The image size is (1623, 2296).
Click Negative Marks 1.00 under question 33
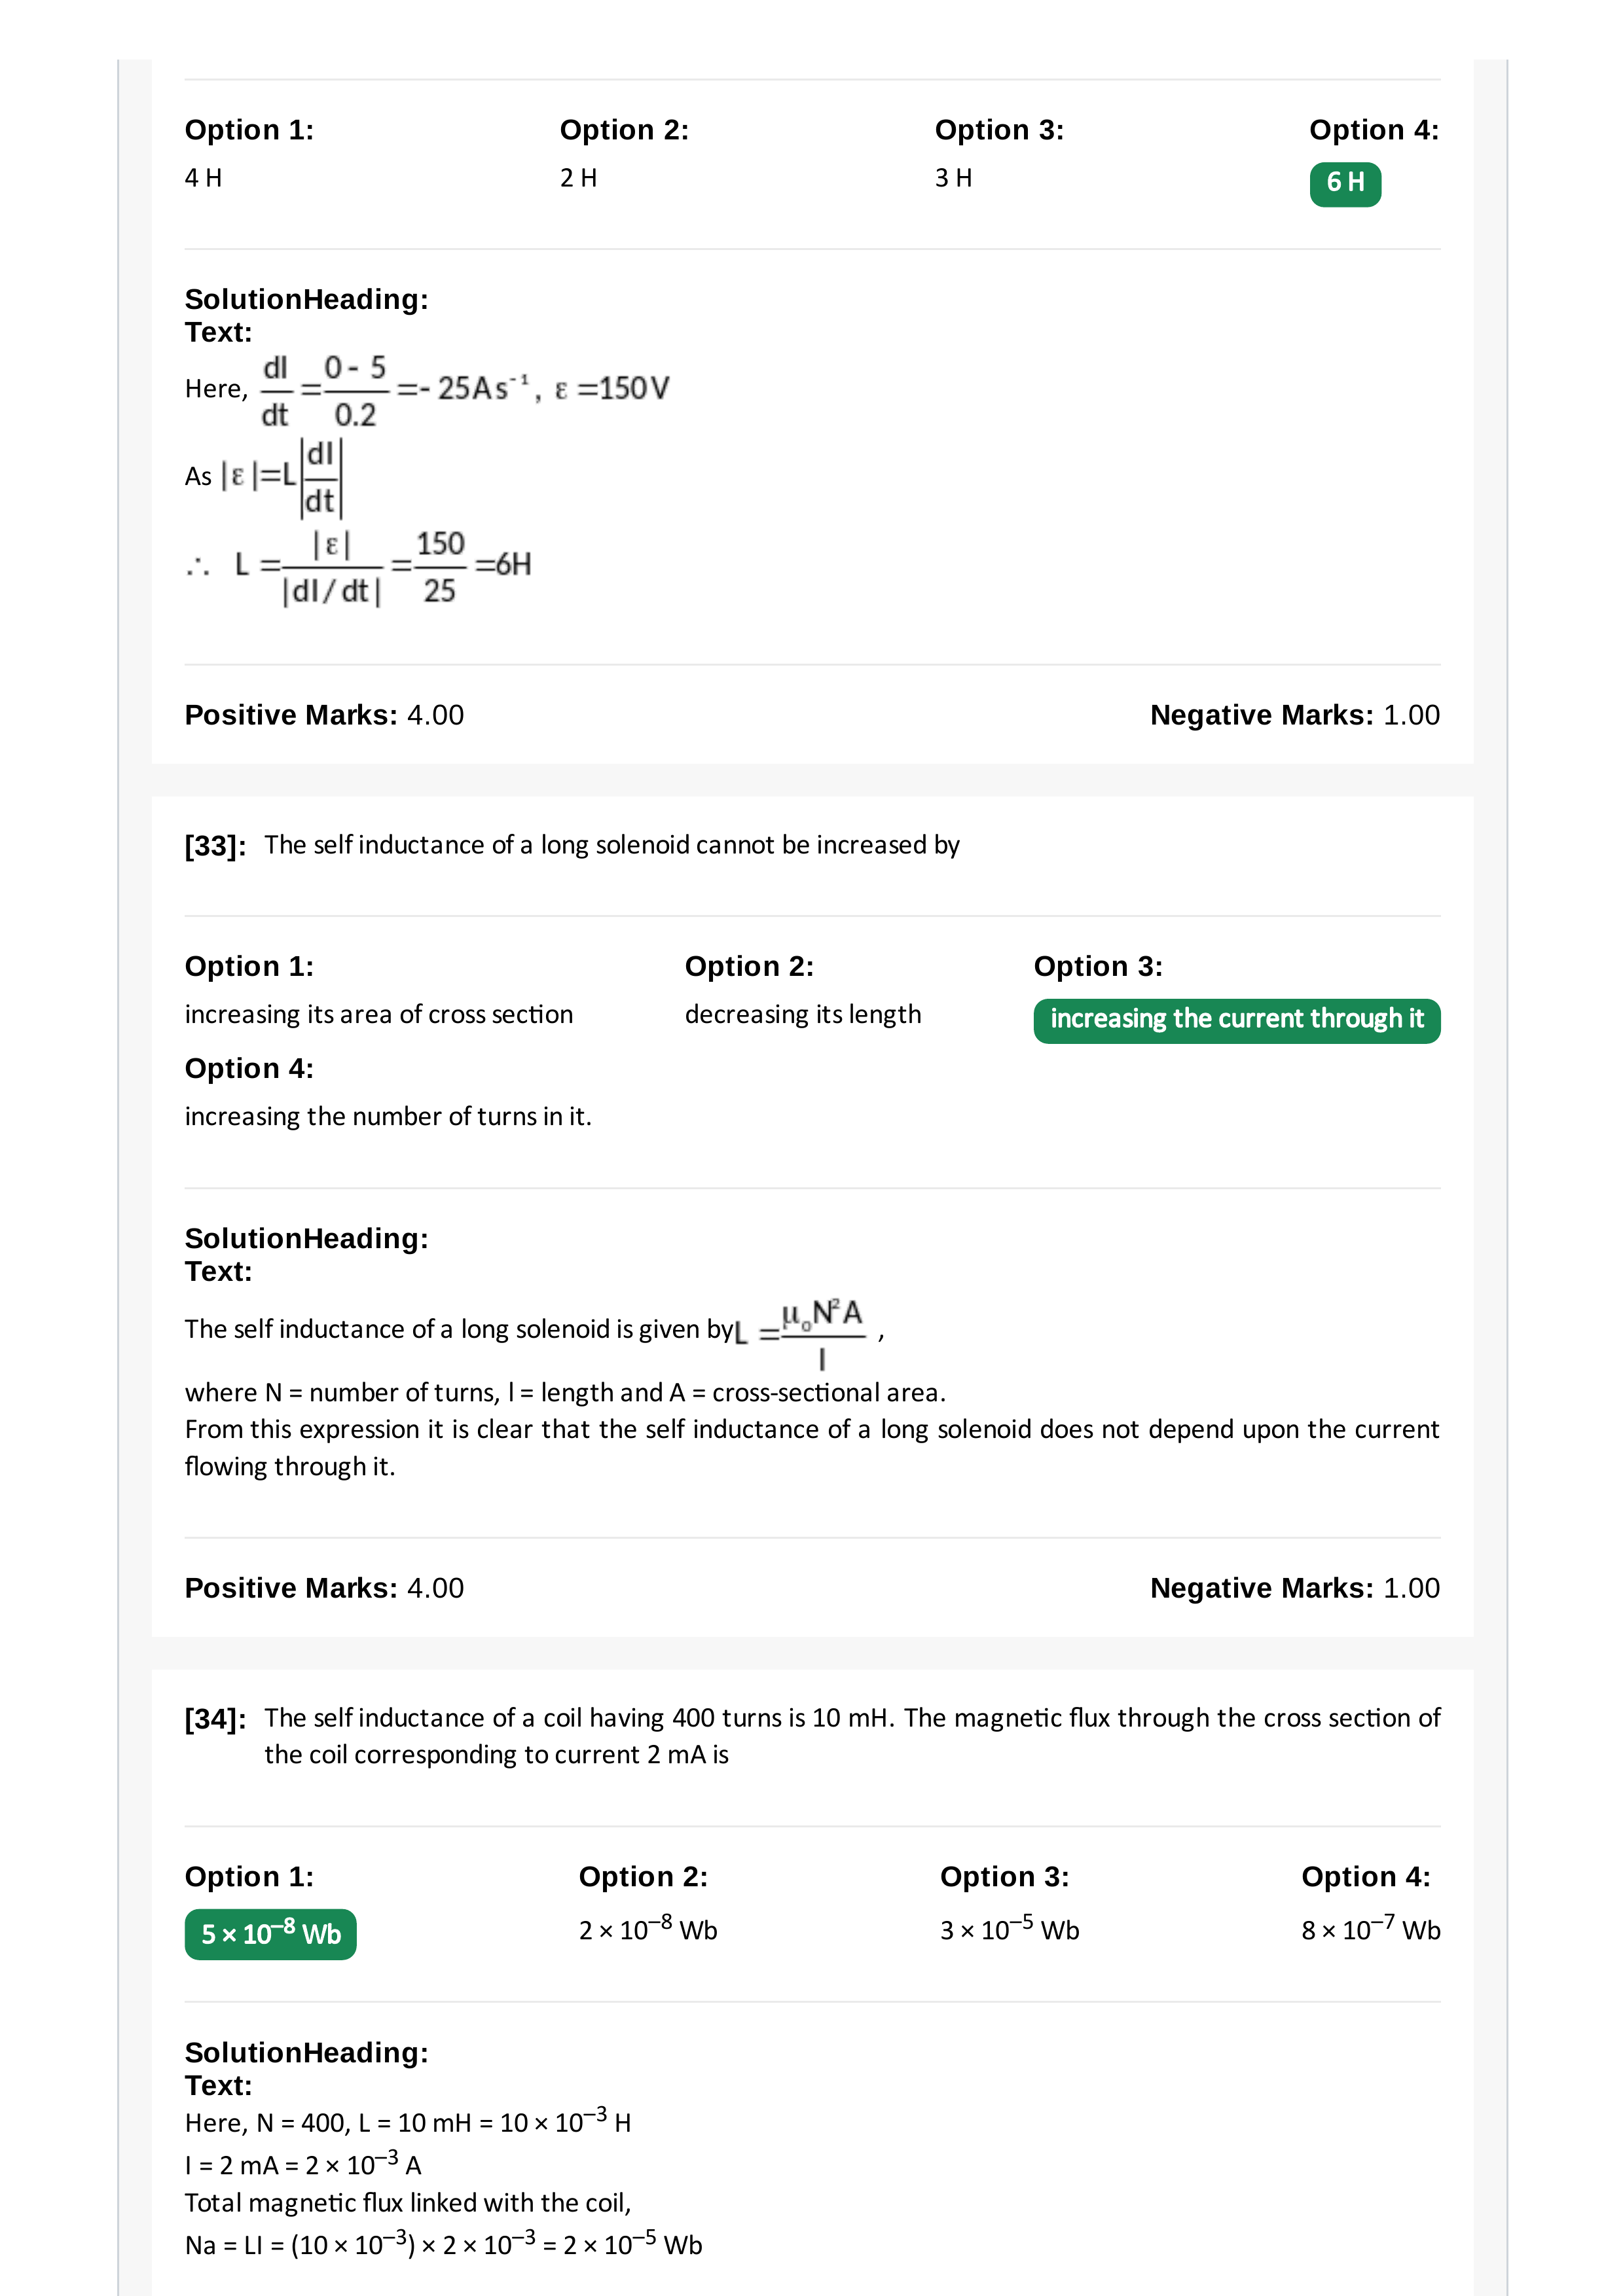pyautogui.click(x=1295, y=1588)
